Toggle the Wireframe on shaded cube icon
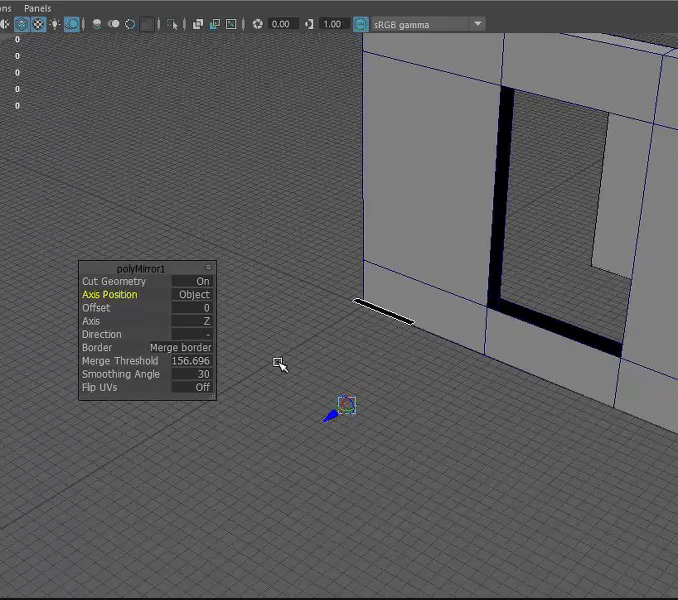The width and height of the screenshot is (678, 600). (22, 24)
